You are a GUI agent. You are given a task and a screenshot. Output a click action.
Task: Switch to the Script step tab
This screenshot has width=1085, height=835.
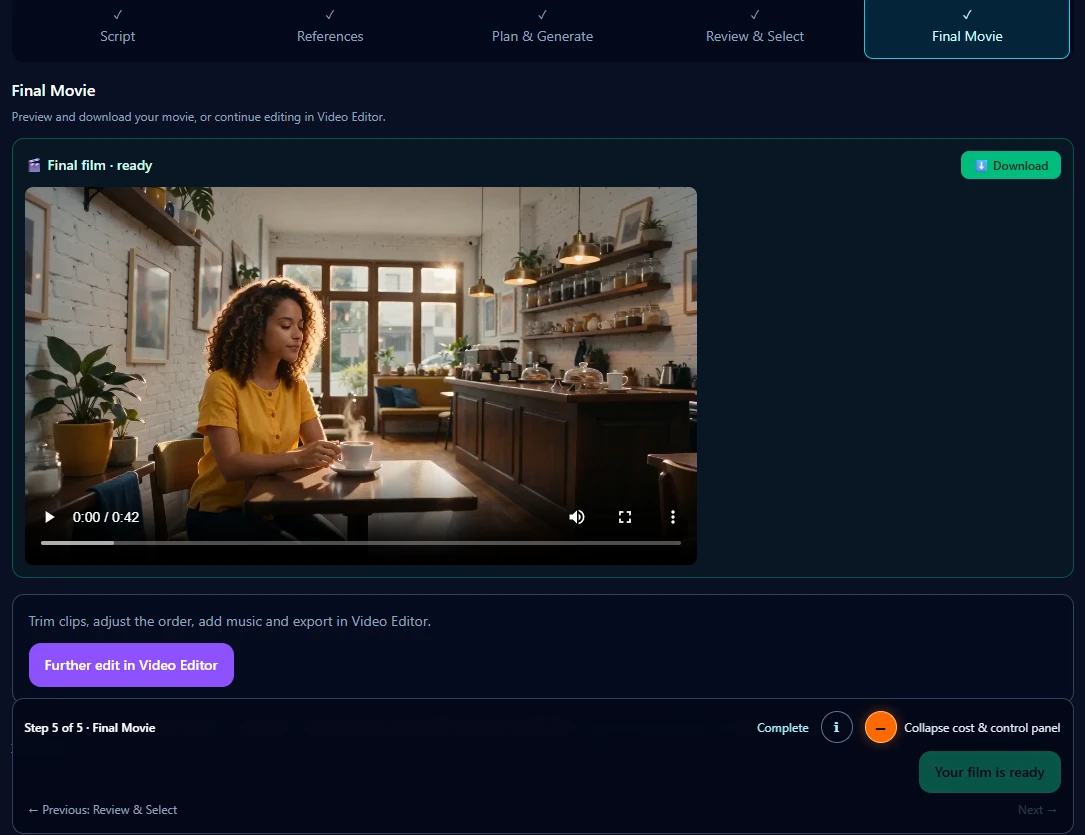pyautogui.click(x=118, y=28)
